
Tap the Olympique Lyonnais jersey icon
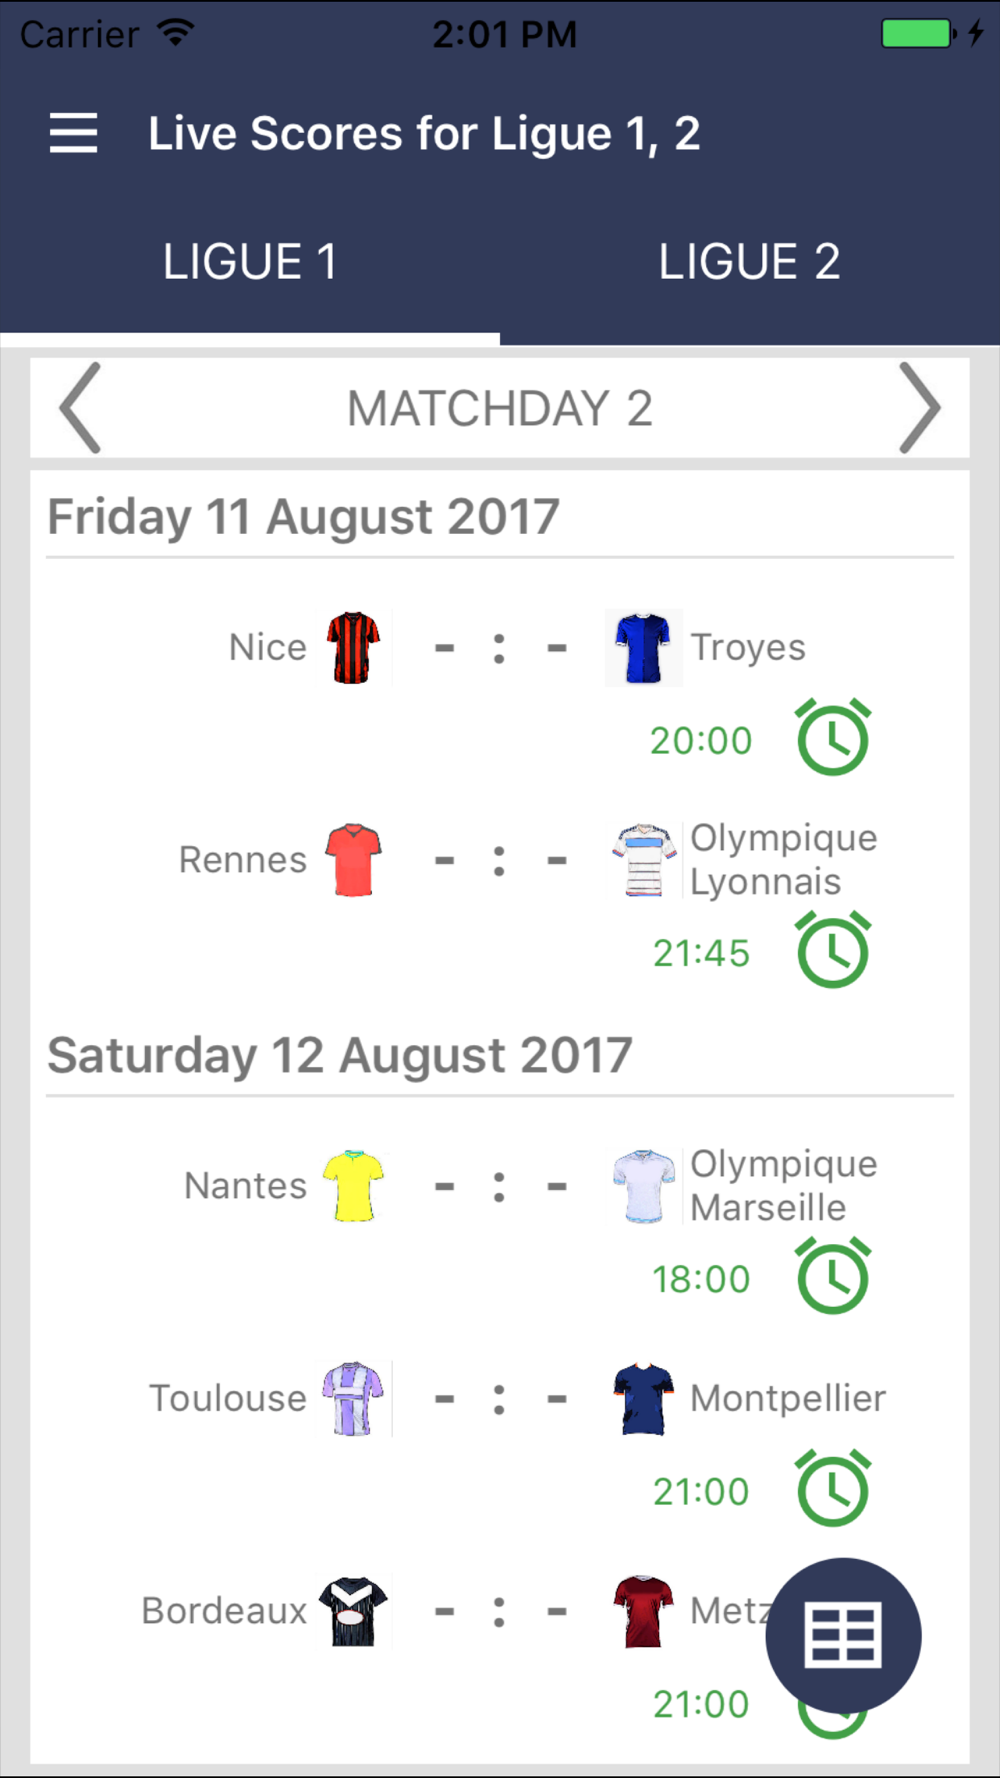[x=643, y=860]
